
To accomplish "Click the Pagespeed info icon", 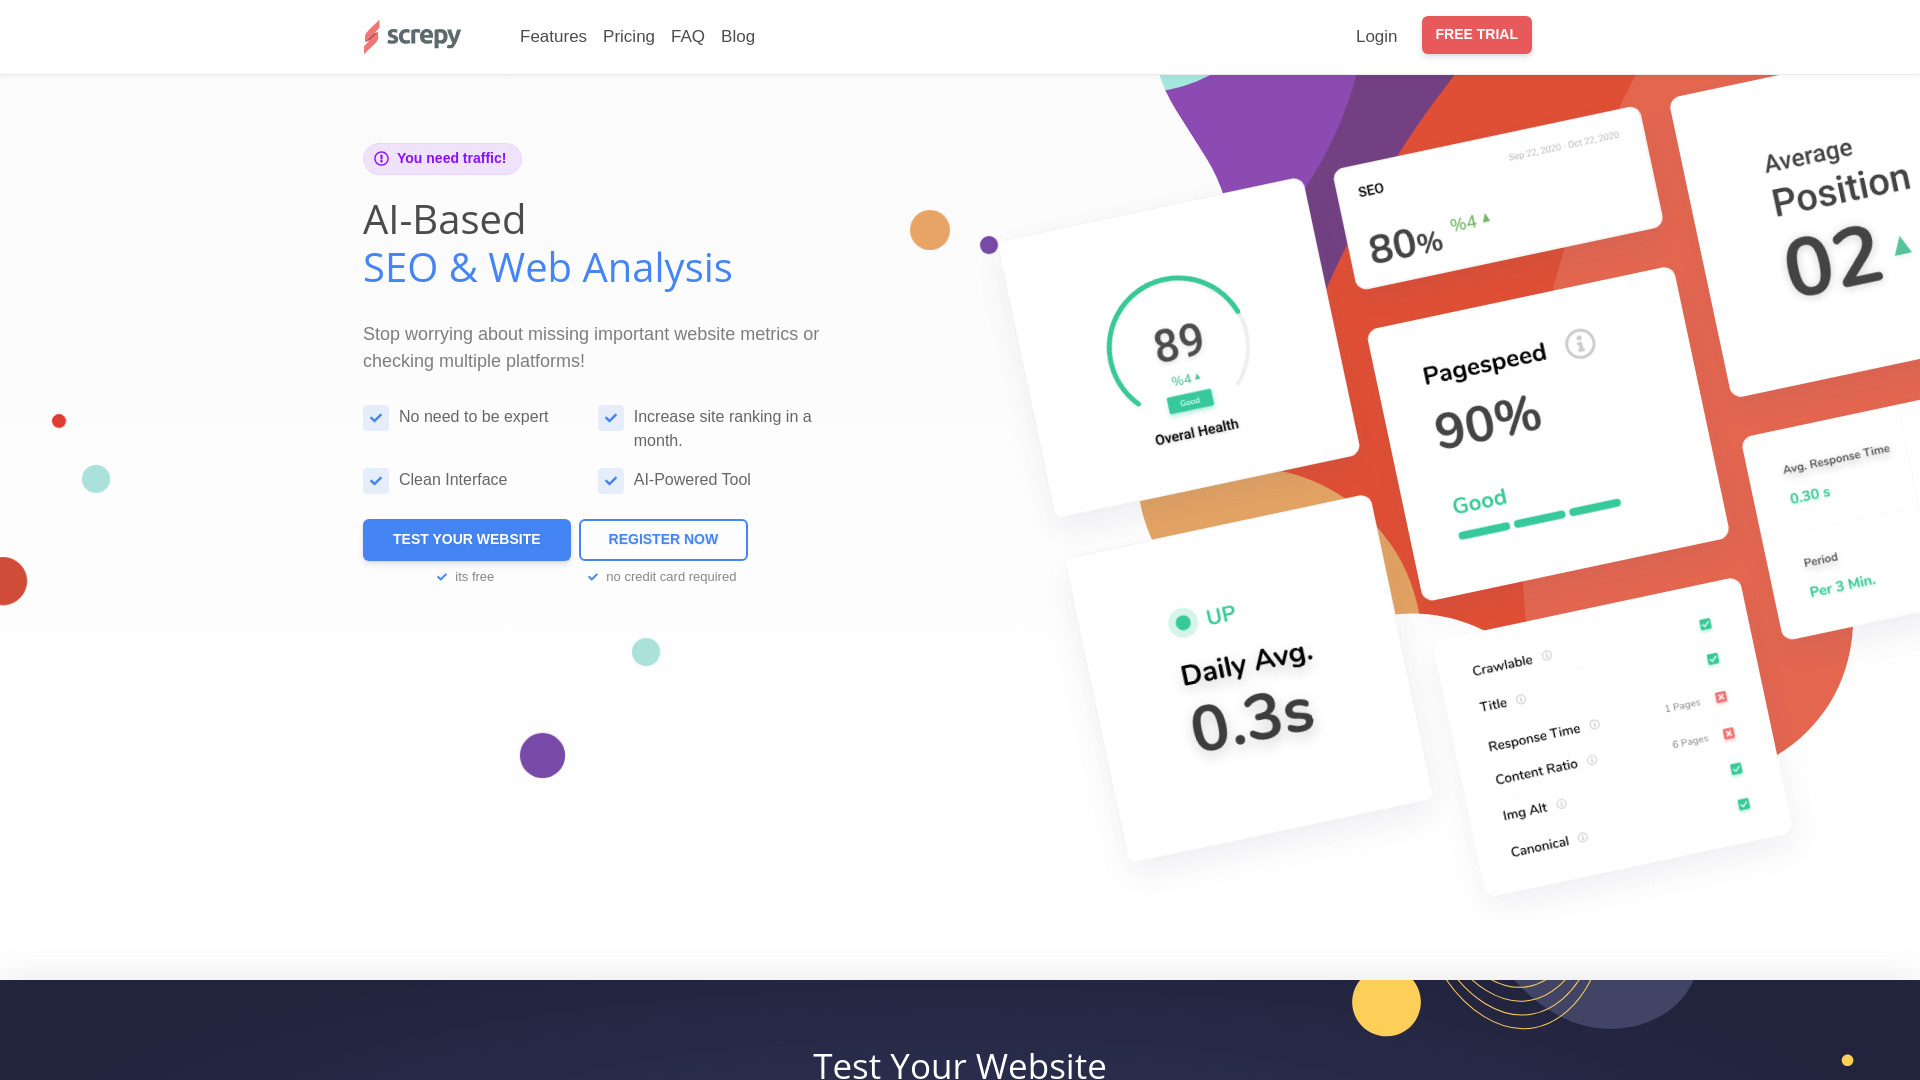I will coord(1582,344).
